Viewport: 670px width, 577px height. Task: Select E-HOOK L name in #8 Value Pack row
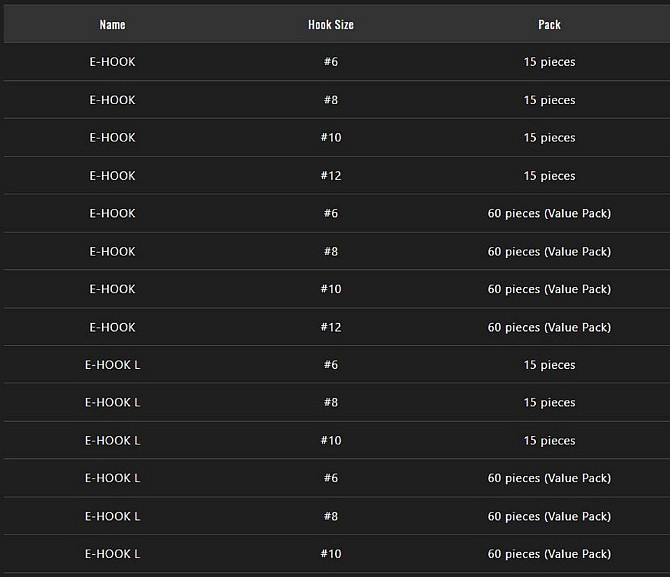[x=112, y=516]
